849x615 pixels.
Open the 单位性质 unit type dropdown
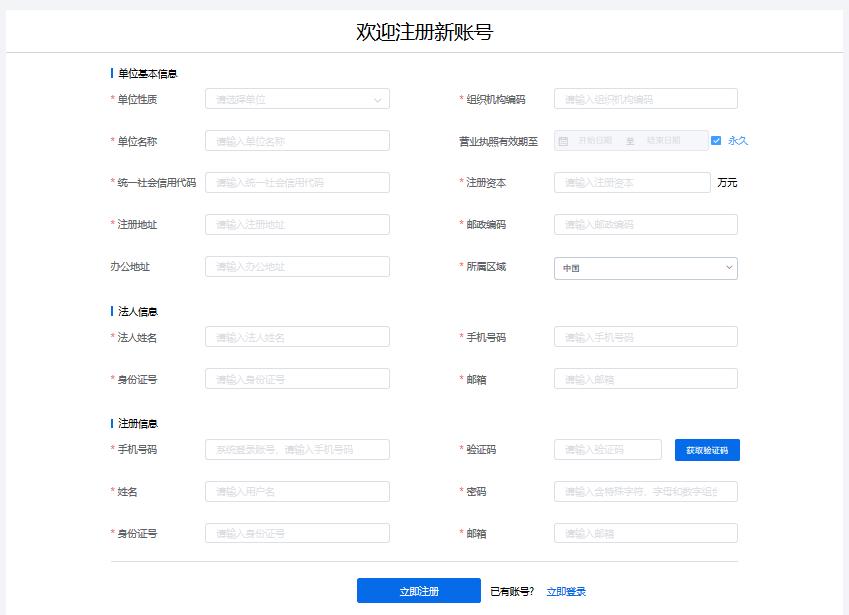pos(297,98)
